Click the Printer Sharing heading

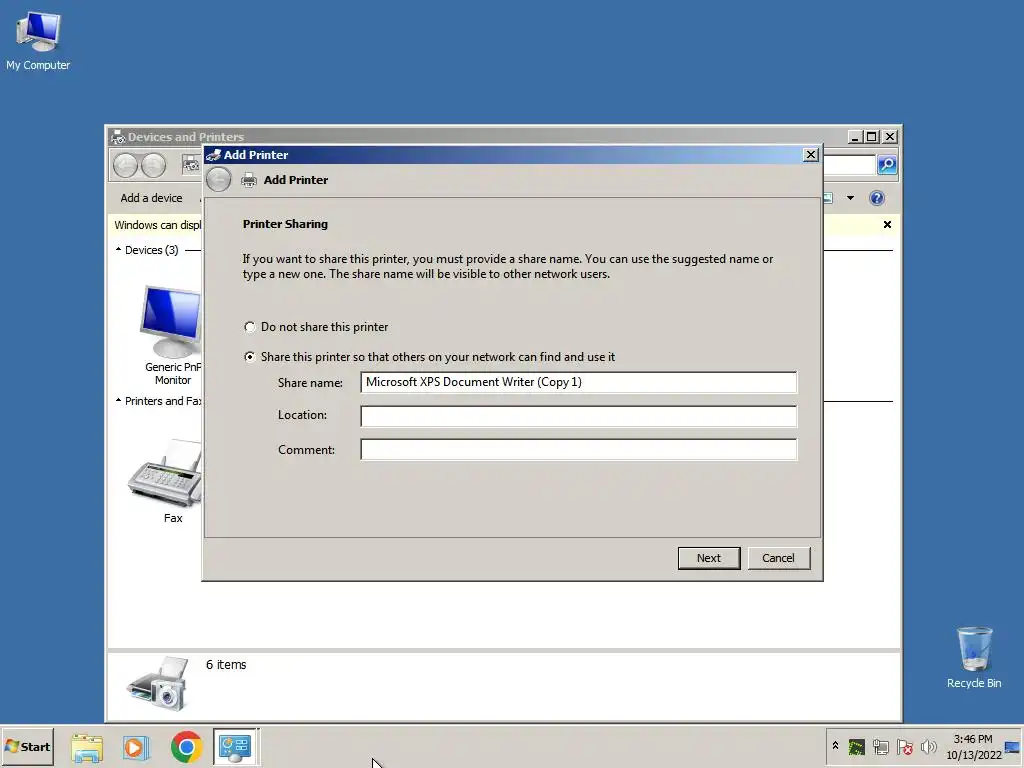(285, 224)
